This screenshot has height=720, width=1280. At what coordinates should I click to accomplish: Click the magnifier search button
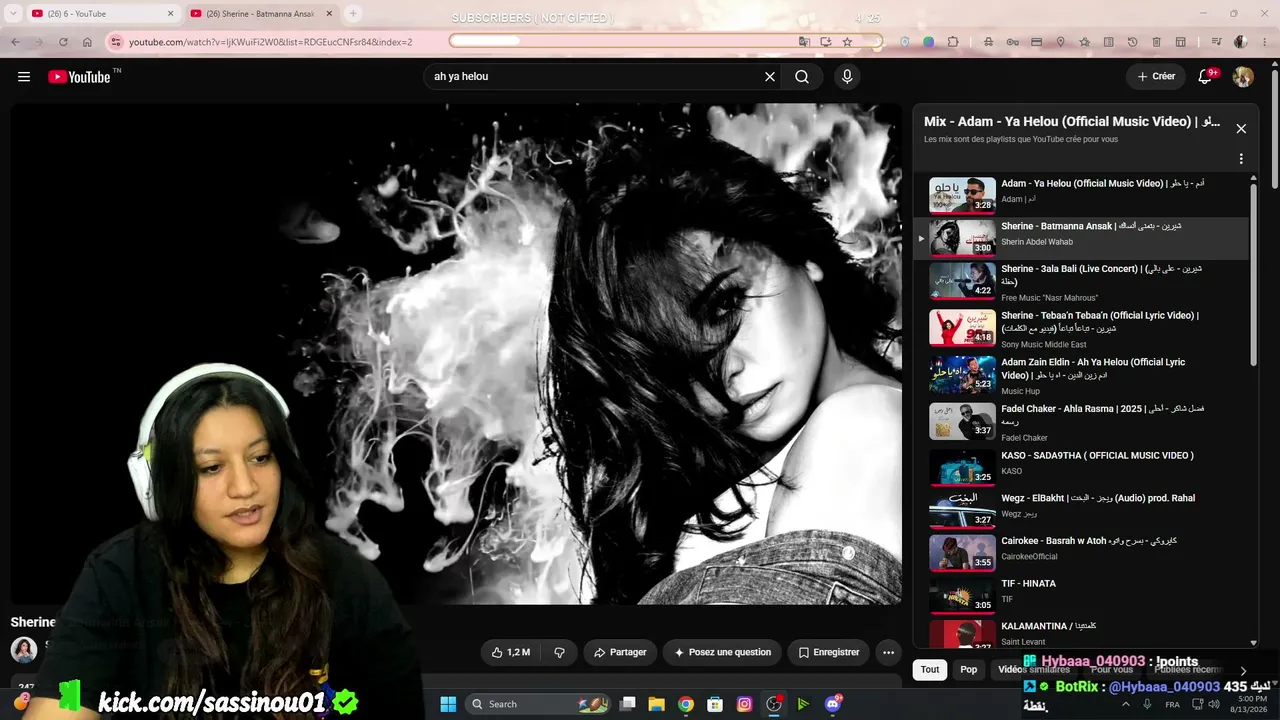point(802,77)
